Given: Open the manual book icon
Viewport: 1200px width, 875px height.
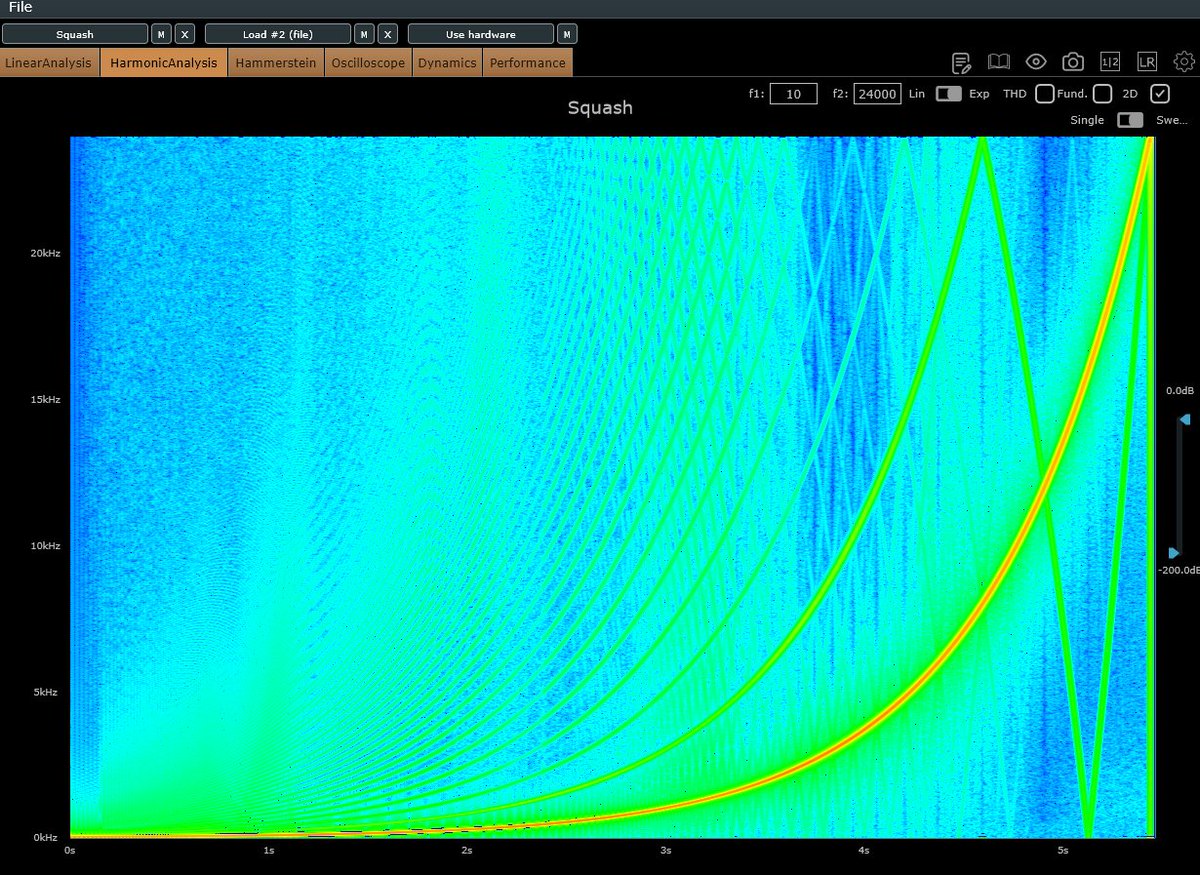Looking at the screenshot, I should pos(998,62).
